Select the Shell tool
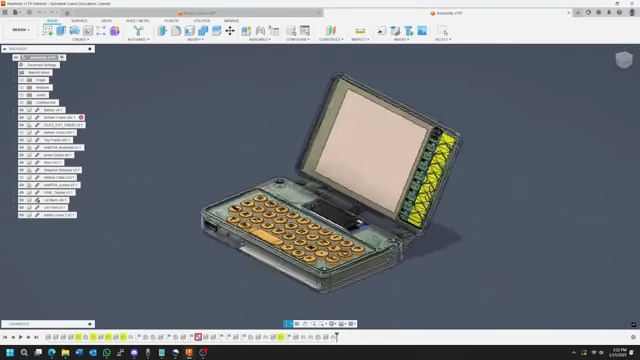Viewport: 640px width, 360px height. (189, 31)
